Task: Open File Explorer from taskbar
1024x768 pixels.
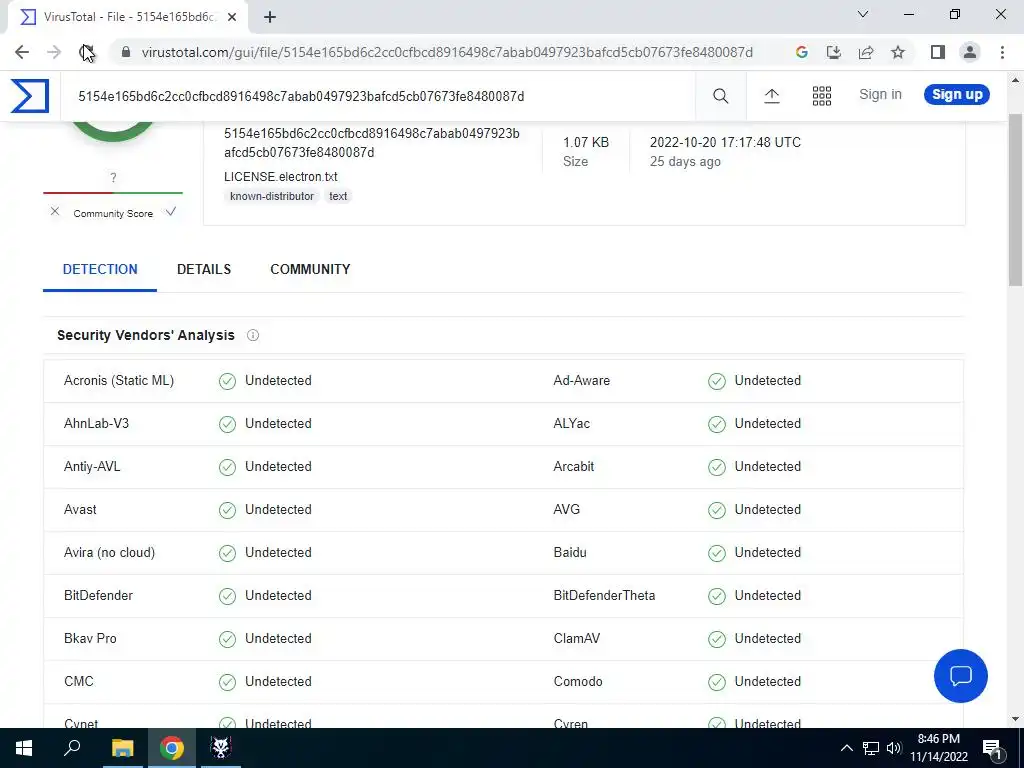Action: pos(122,748)
